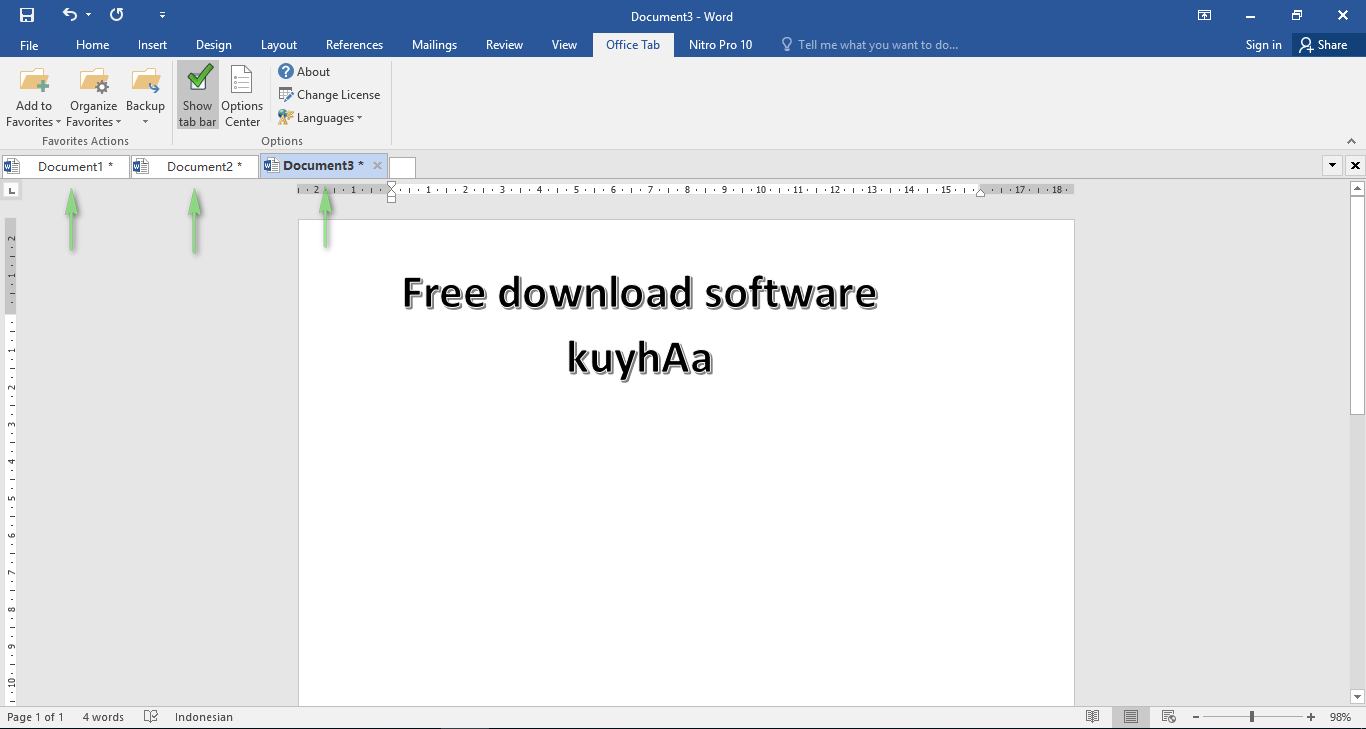Viewport: 1366px width, 729px height.
Task: Click the "Free download software" heading text
Action: (x=640, y=294)
